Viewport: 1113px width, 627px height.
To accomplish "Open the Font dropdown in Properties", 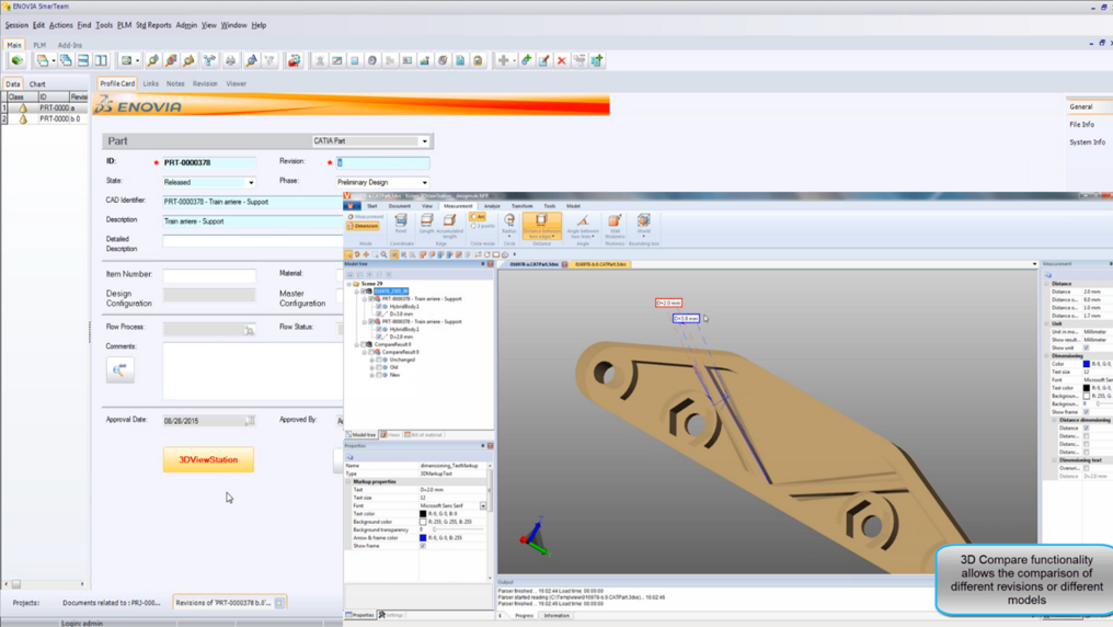I will pos(483,506).
